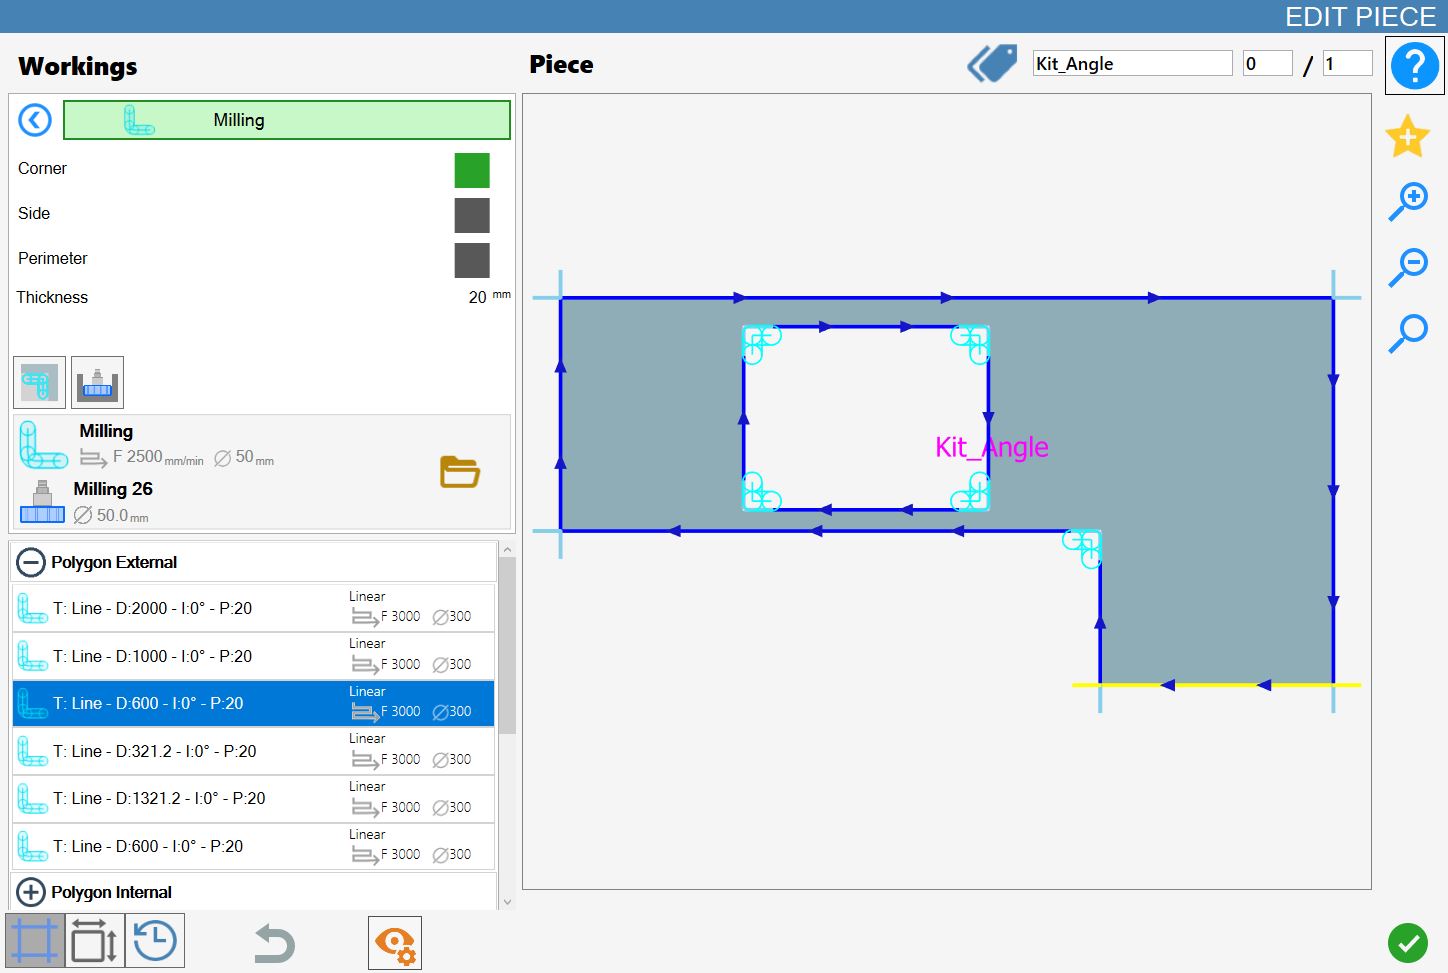Click the undo arrow
Viewport: 1448px width, 973px height.
pyautogui.click(x=274, y=943)
